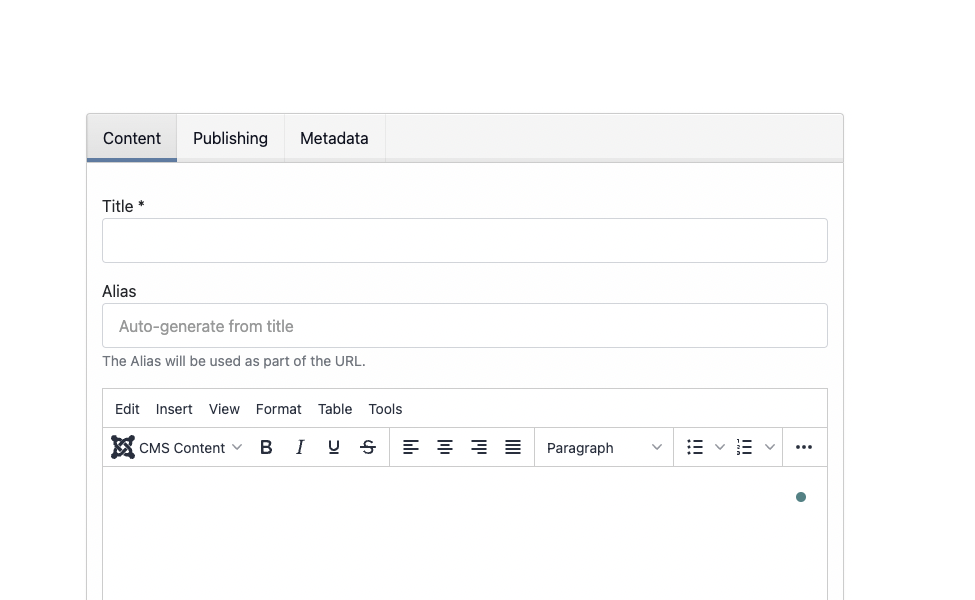Screen dimensions: 975x600
Task: Open the editor Table menu
Action: click(335, 409)
